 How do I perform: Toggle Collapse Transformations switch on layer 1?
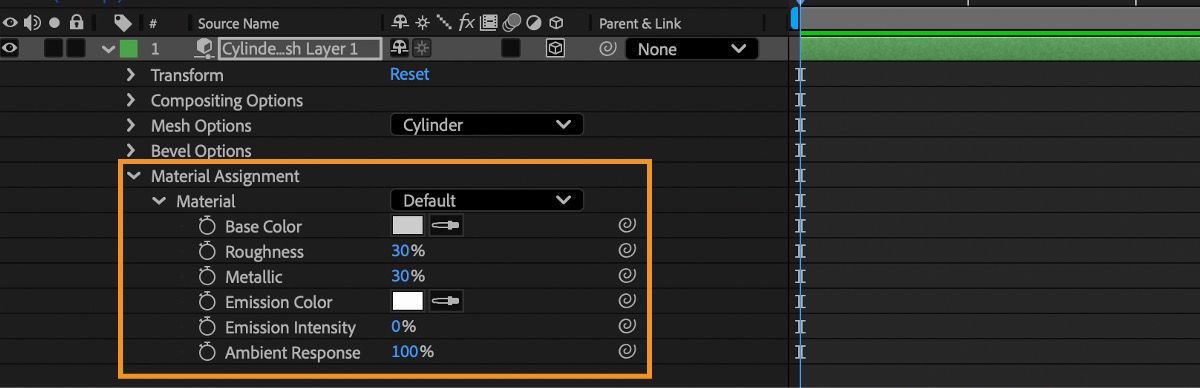(x=421, y=48)
